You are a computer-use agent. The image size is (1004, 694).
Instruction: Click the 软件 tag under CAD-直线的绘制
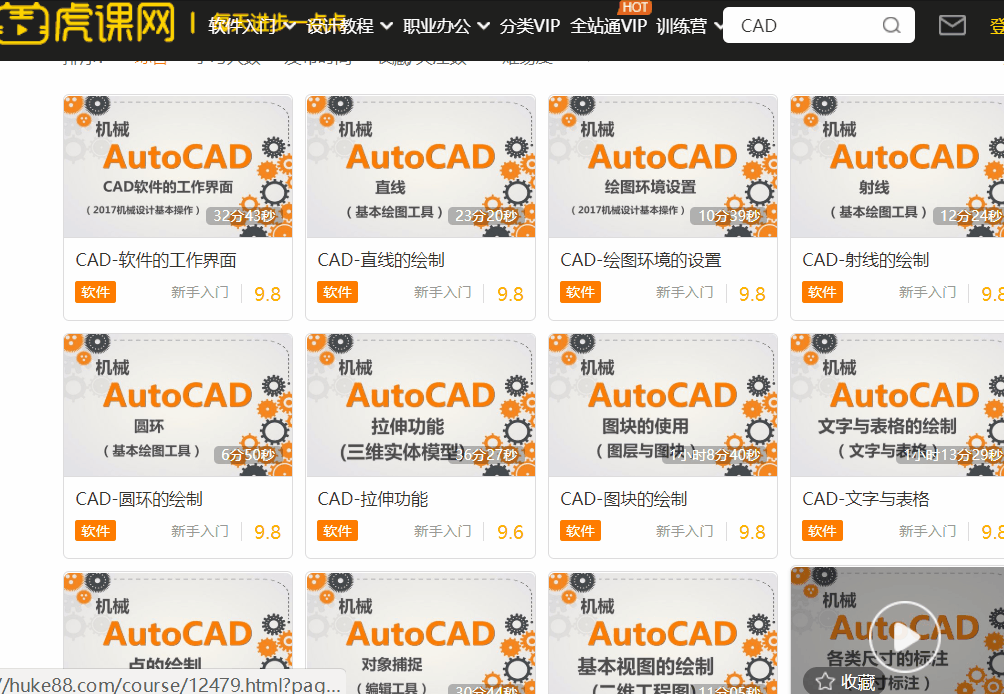tap(337, 293)
